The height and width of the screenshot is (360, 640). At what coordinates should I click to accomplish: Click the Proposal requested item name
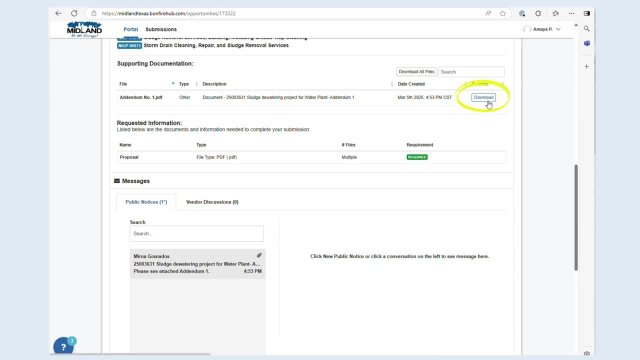point(129,157)
